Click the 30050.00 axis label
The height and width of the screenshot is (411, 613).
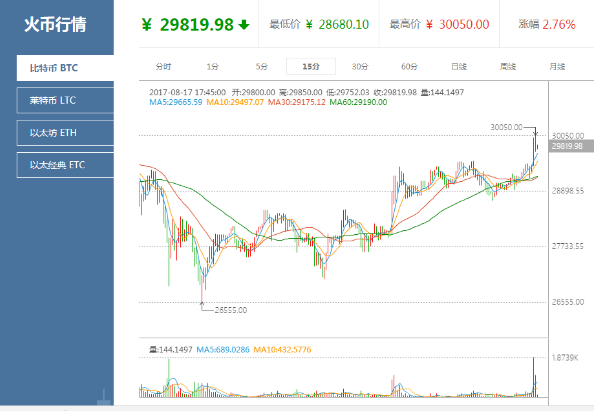click(x=568, y=136)
